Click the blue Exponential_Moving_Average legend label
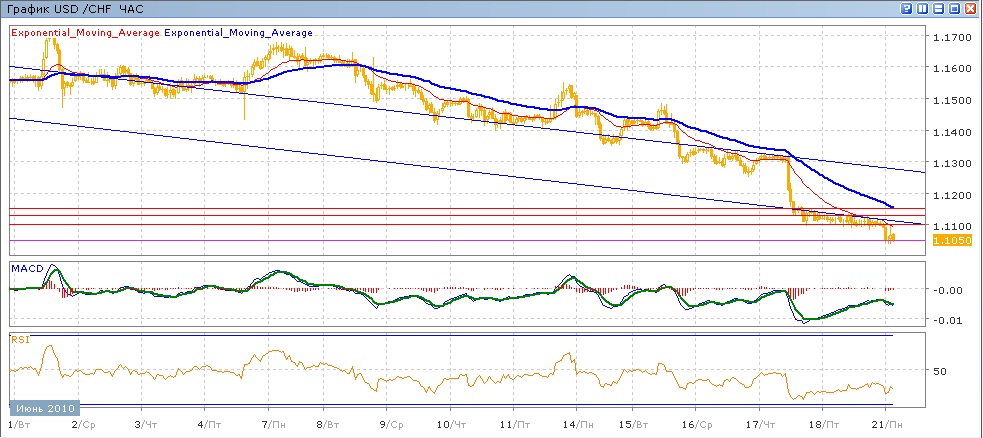The width and height of the screenshot is (983, 438). [238, 33]
